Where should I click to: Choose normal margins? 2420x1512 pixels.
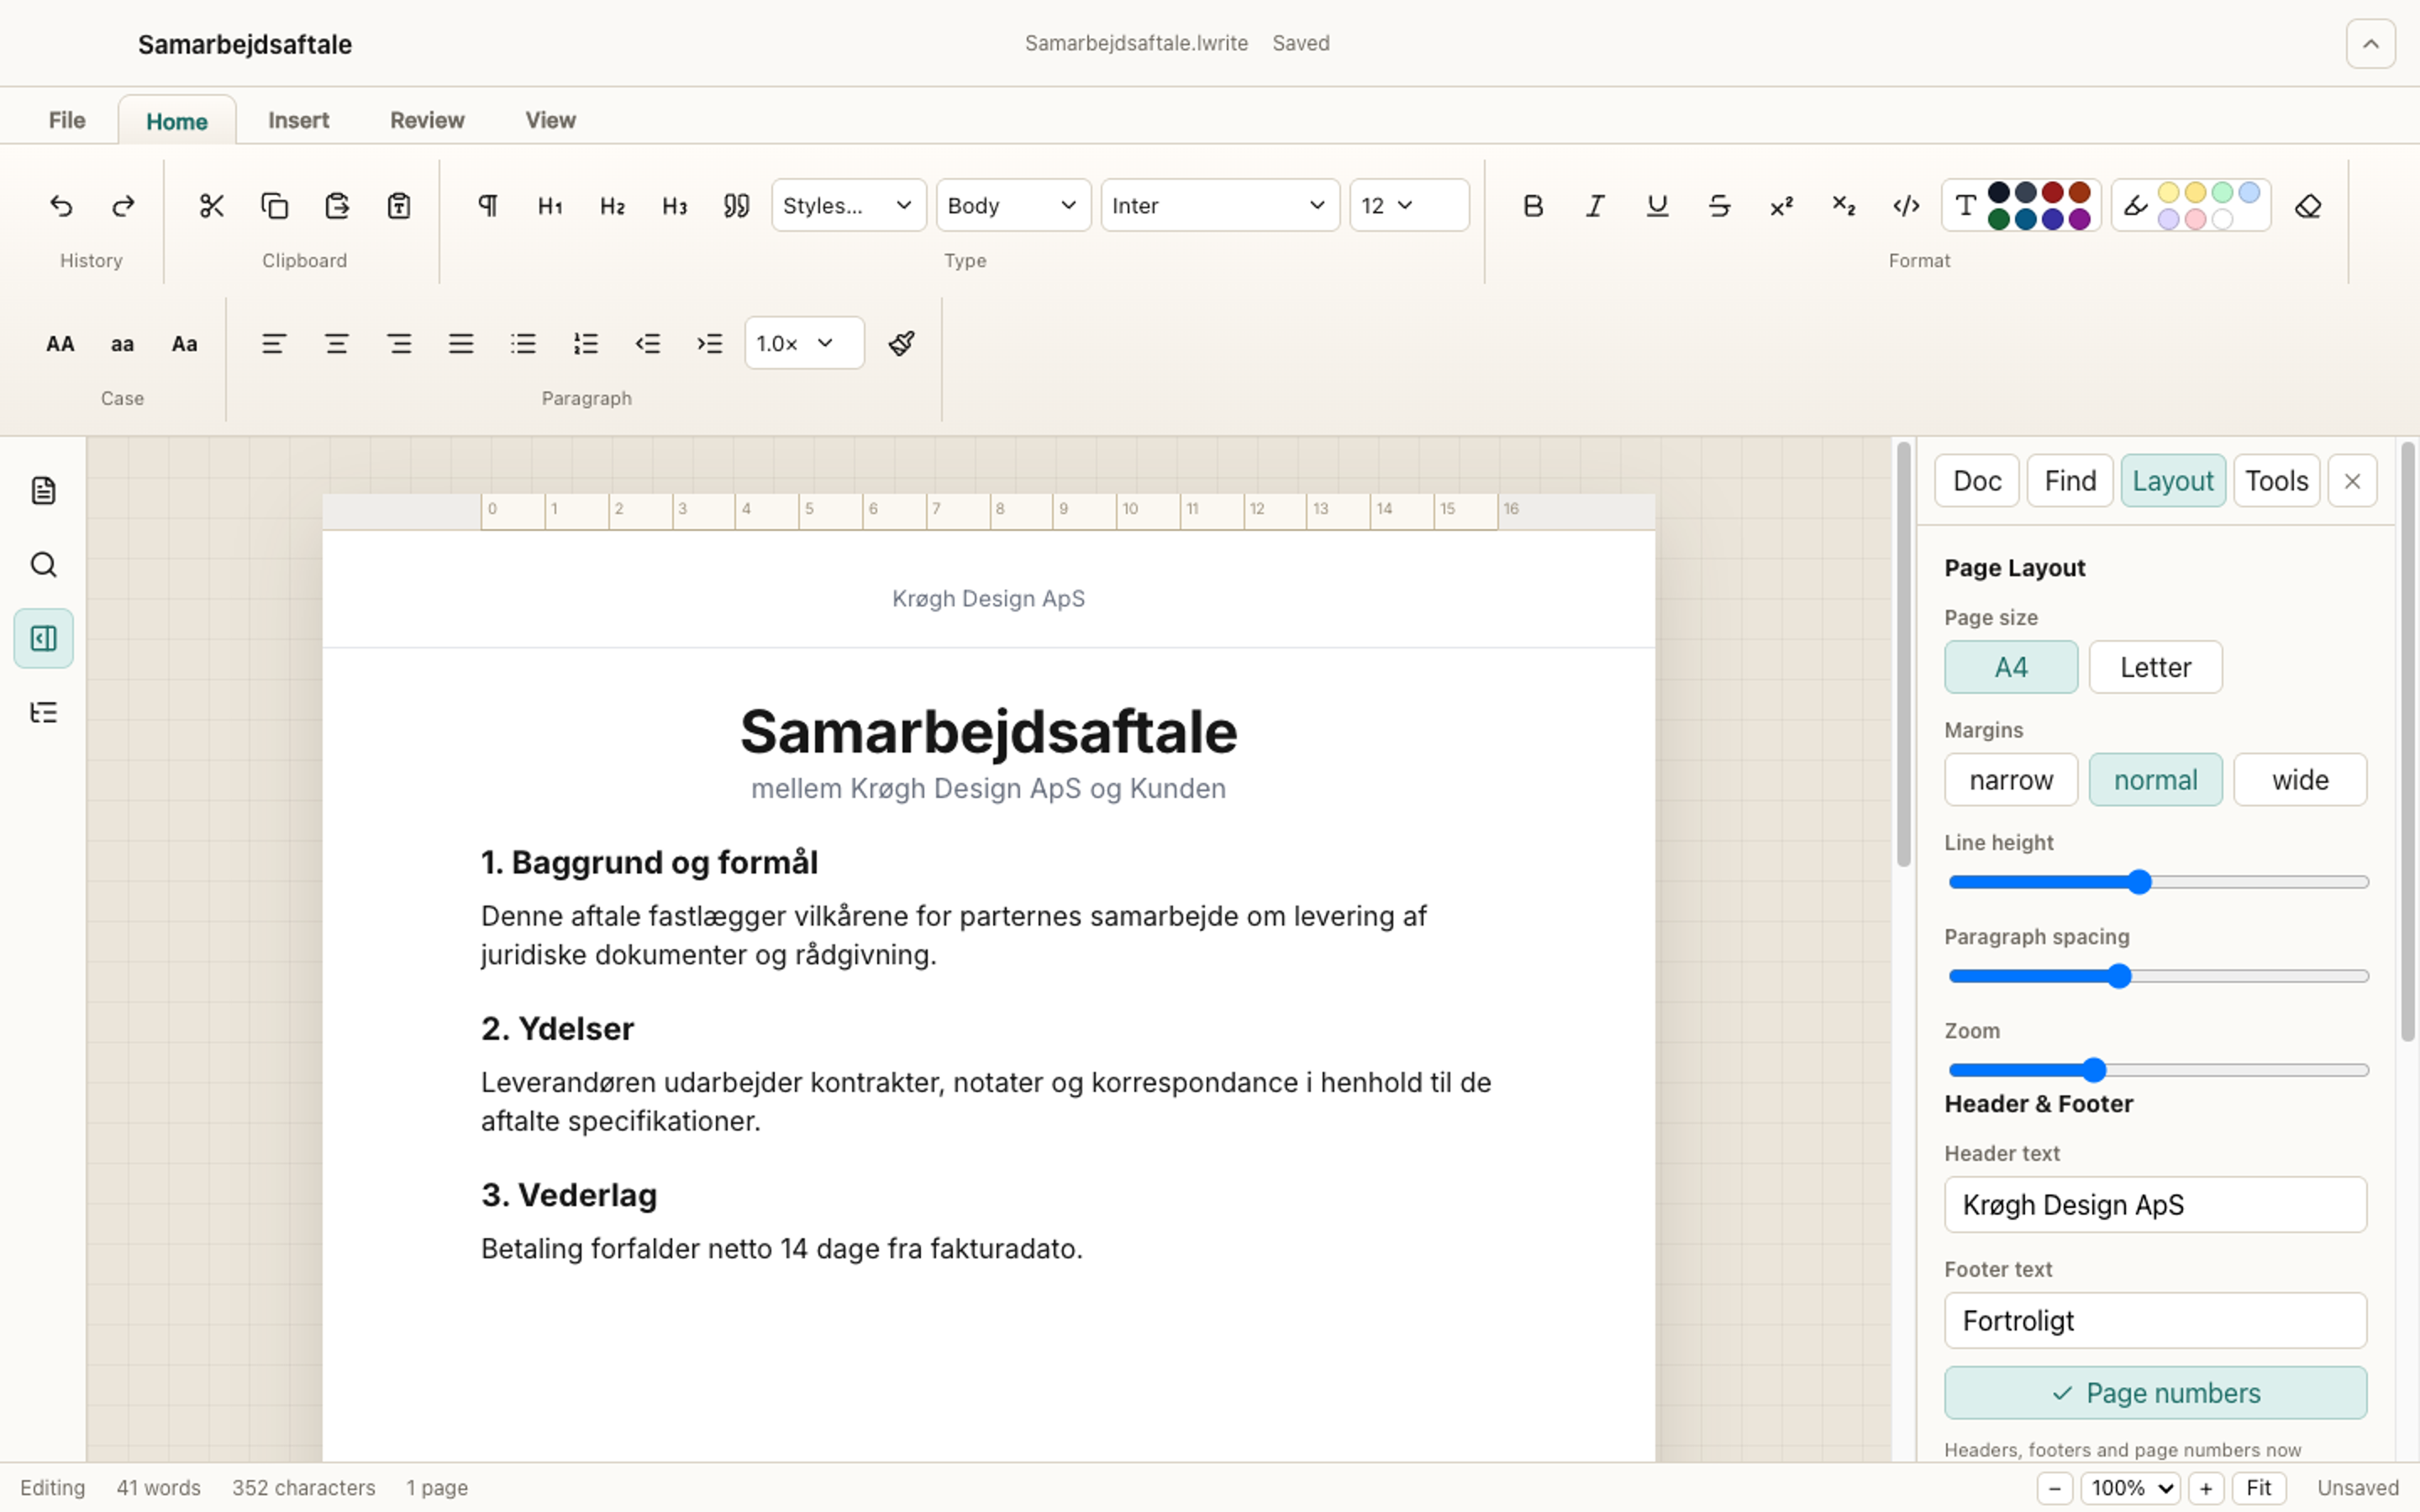pos(2155,780)
